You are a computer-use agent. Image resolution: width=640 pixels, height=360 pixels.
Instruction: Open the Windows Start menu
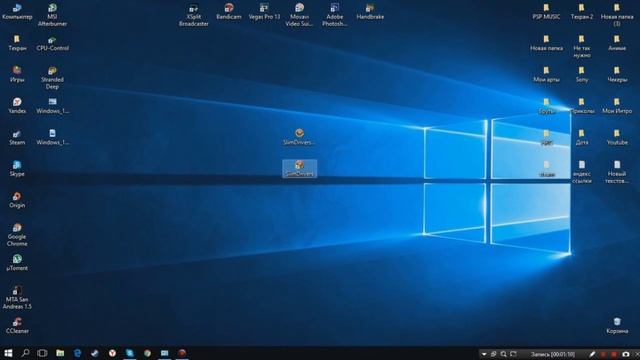click(x=8, y=353)
